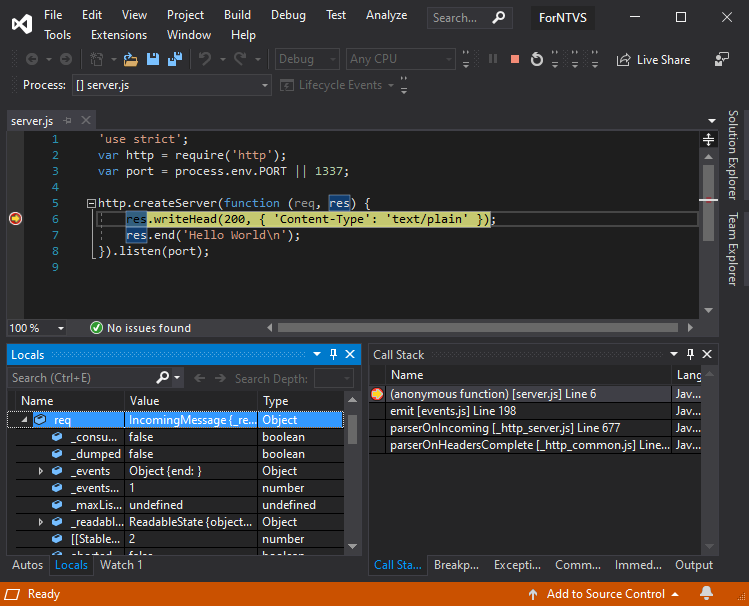Close the Locals panel
749x606 pixels.
click(350, 354)
